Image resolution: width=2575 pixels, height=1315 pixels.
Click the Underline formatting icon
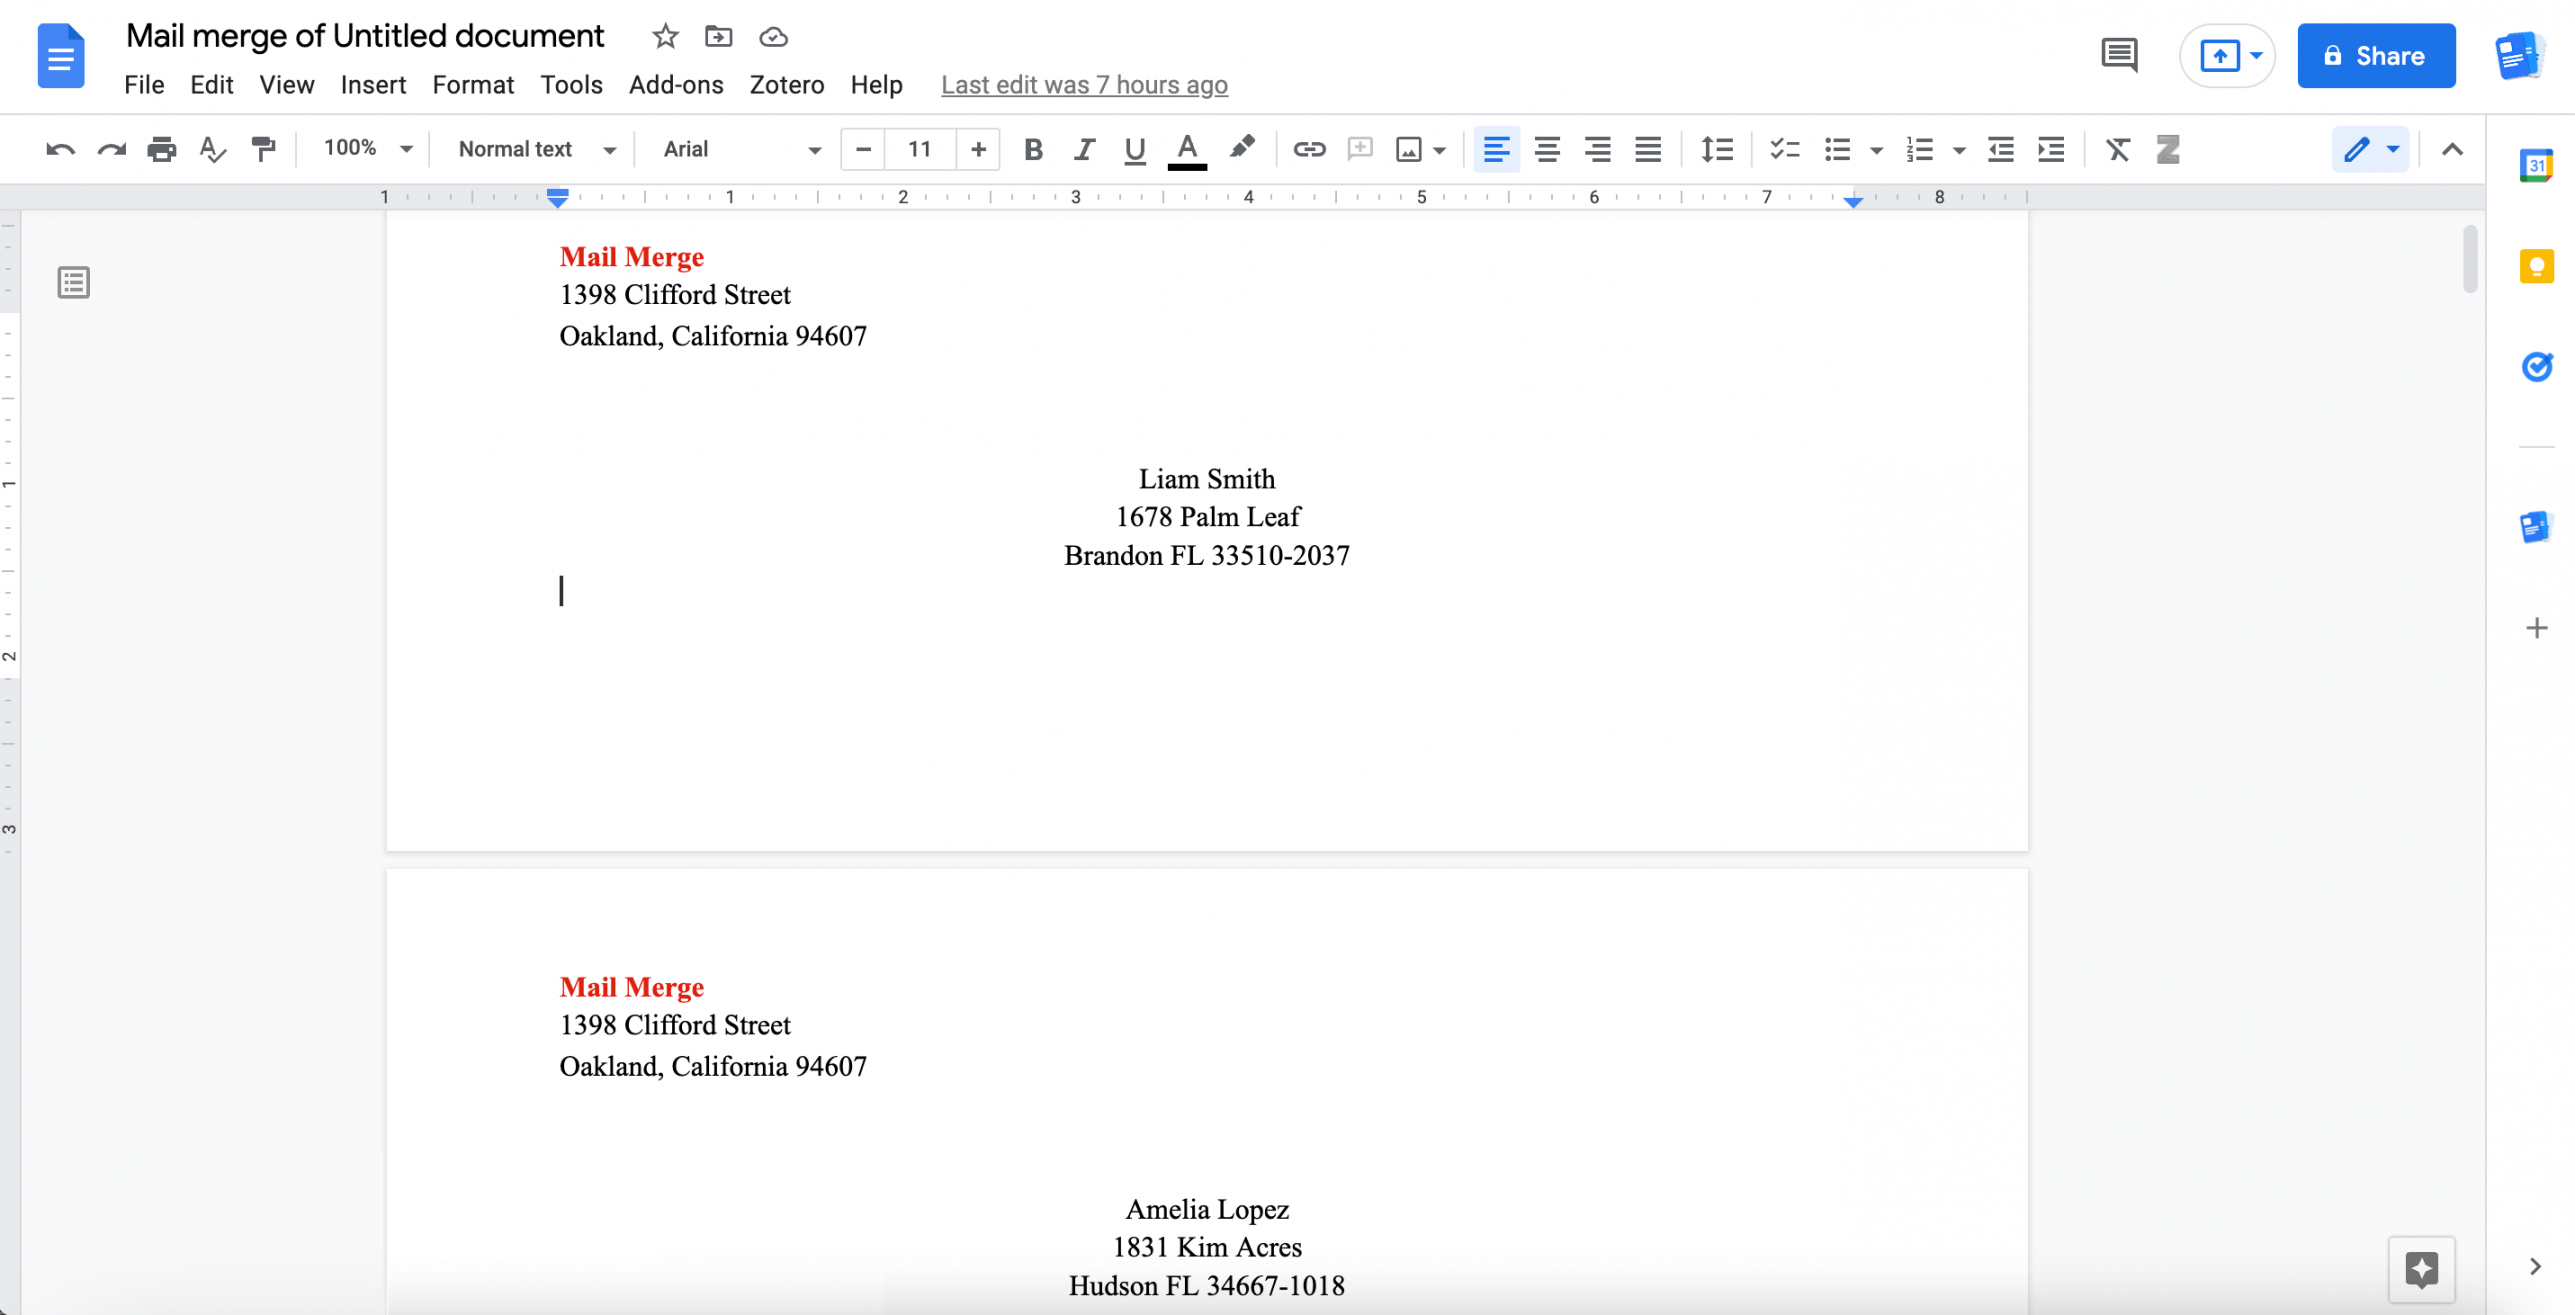(1133, 149)
